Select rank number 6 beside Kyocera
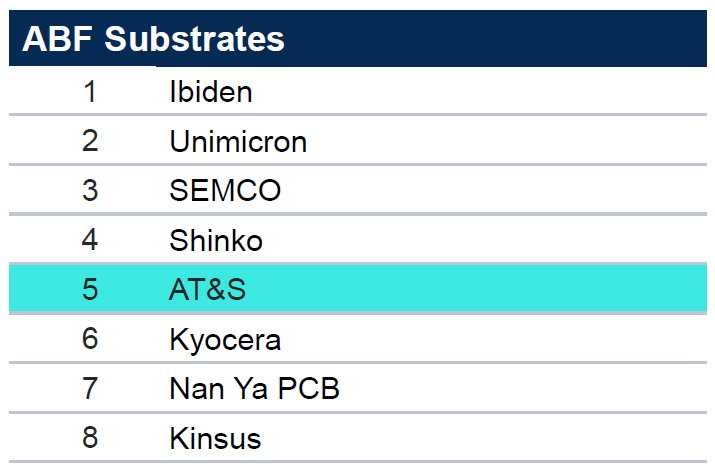Screen dimensions: 715x468 (x=90, y=340)
